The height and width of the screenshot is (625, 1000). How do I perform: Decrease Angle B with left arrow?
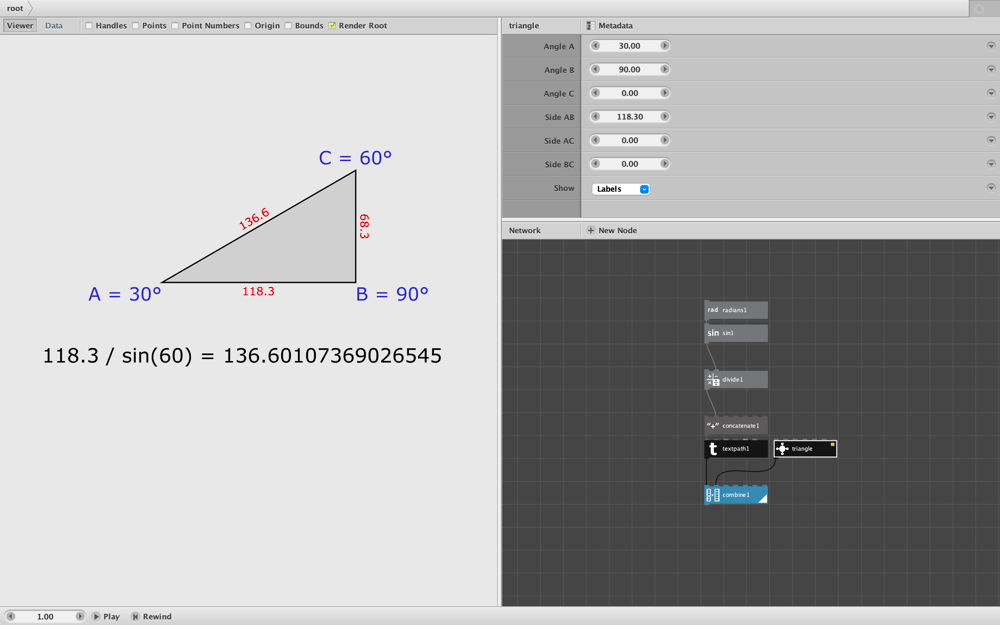pyautogui.click(x=596, y=70)
